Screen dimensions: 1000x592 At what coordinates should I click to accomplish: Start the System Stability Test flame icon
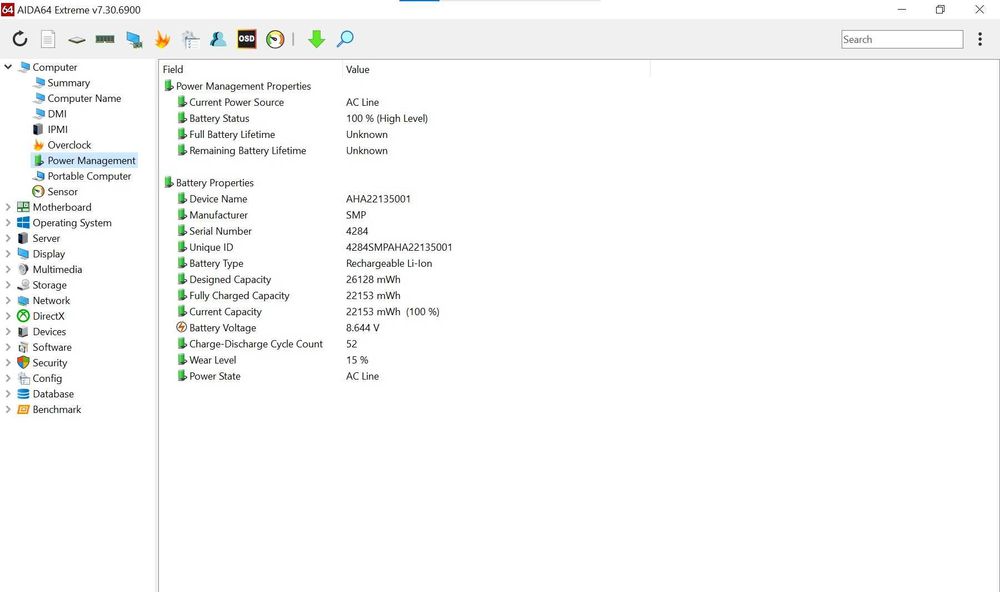(162, 40)
